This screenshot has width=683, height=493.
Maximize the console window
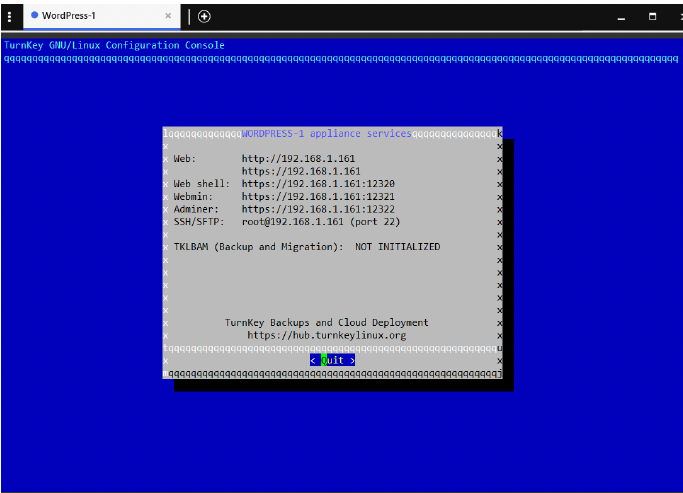[652, 16]
